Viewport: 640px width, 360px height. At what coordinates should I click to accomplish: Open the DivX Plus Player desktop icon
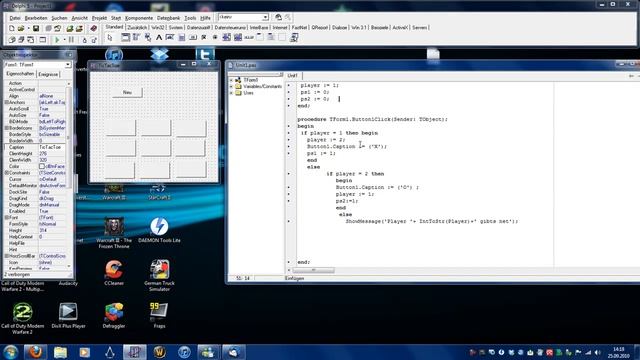[68, 316]
